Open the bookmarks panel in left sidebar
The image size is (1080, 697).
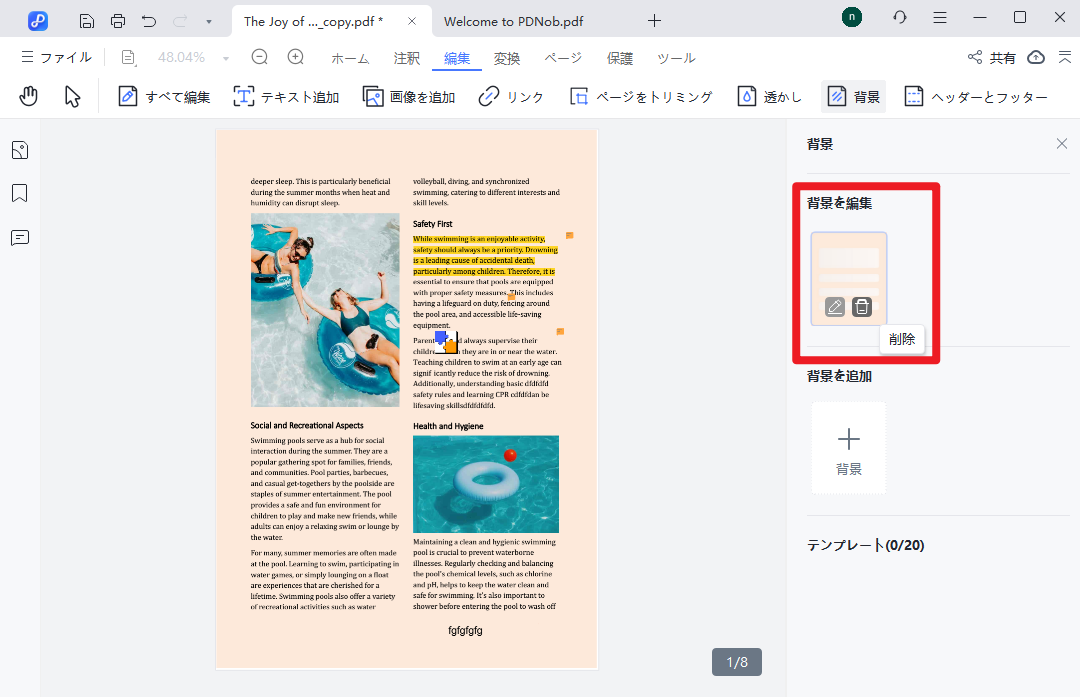(x=18, y=193)
